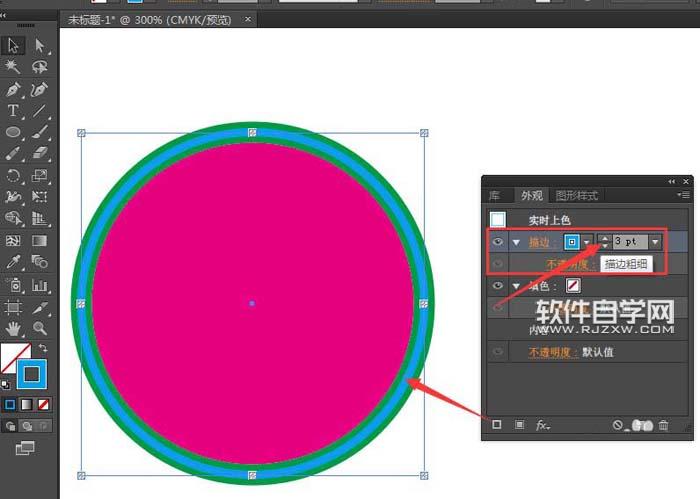The image size is (700, 499).
Task: Toggle visibility eye of 不透明度 默认值 row
Action: click(497, 352)
